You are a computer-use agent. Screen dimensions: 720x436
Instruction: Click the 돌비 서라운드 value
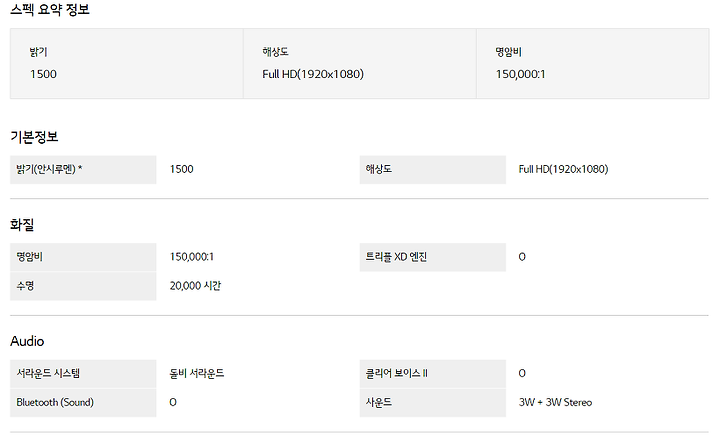[197, 374]
